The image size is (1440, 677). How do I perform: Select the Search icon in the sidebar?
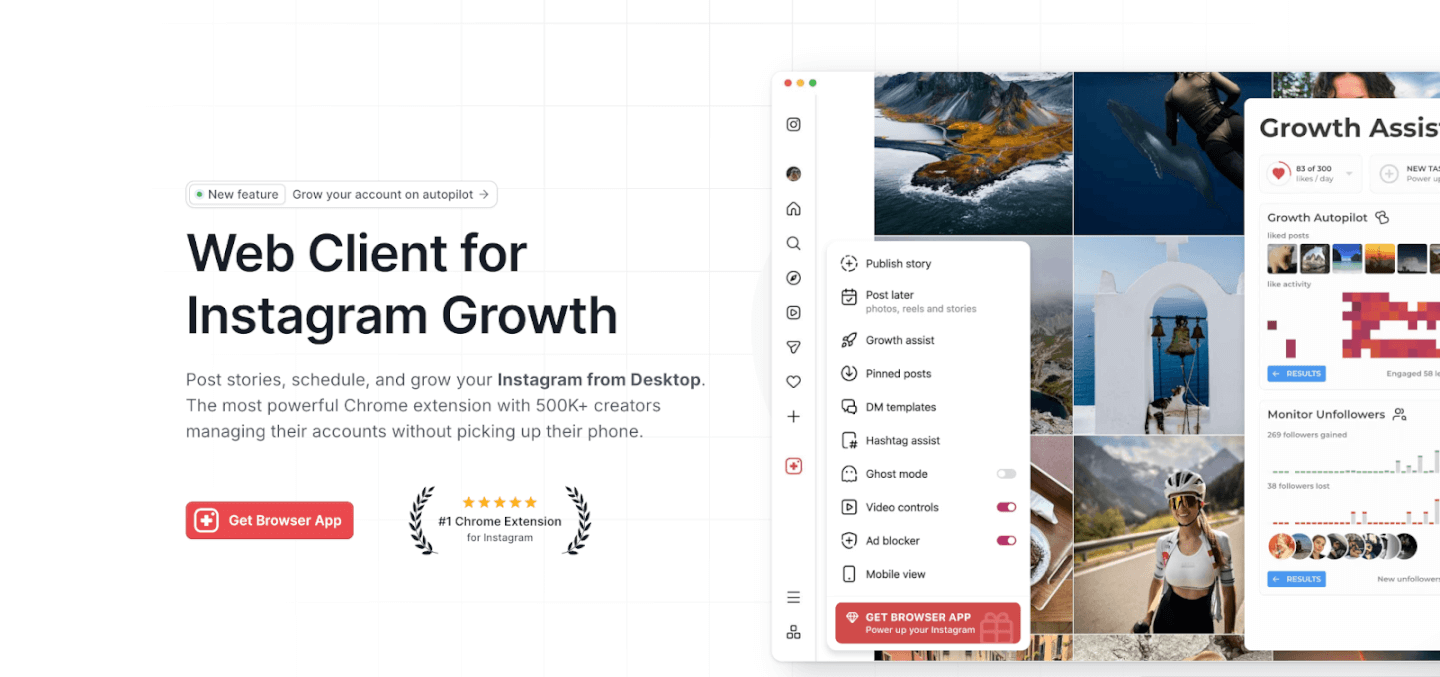793,242
